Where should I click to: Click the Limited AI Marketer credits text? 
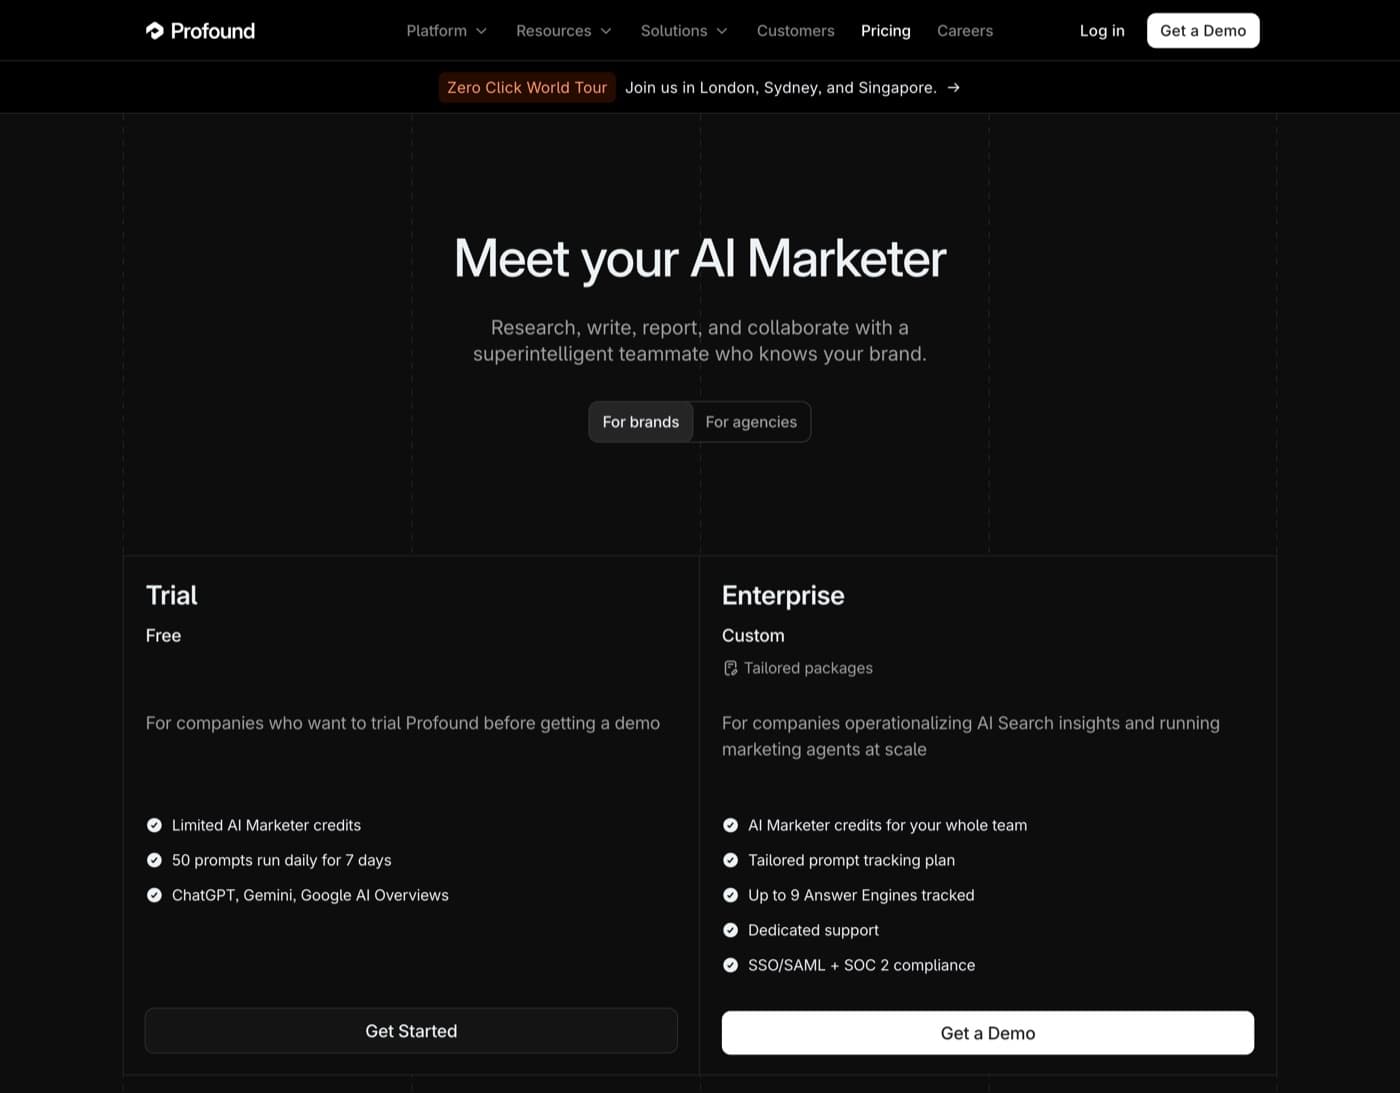[x=266, y=825]
